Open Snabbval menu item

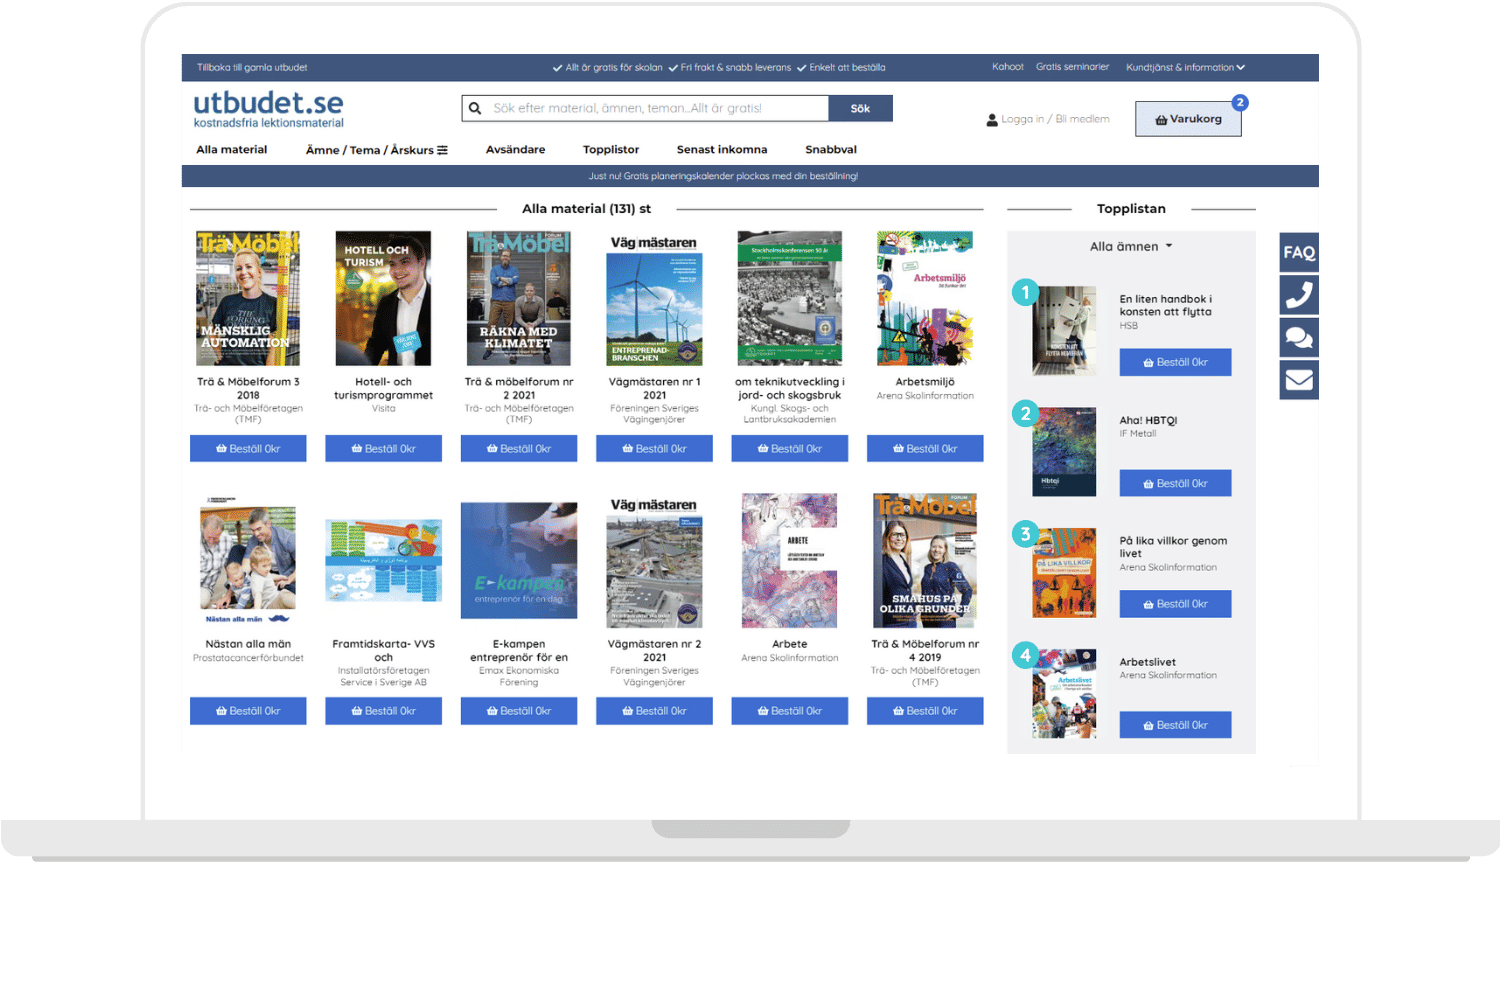click(x=831, y=149)
